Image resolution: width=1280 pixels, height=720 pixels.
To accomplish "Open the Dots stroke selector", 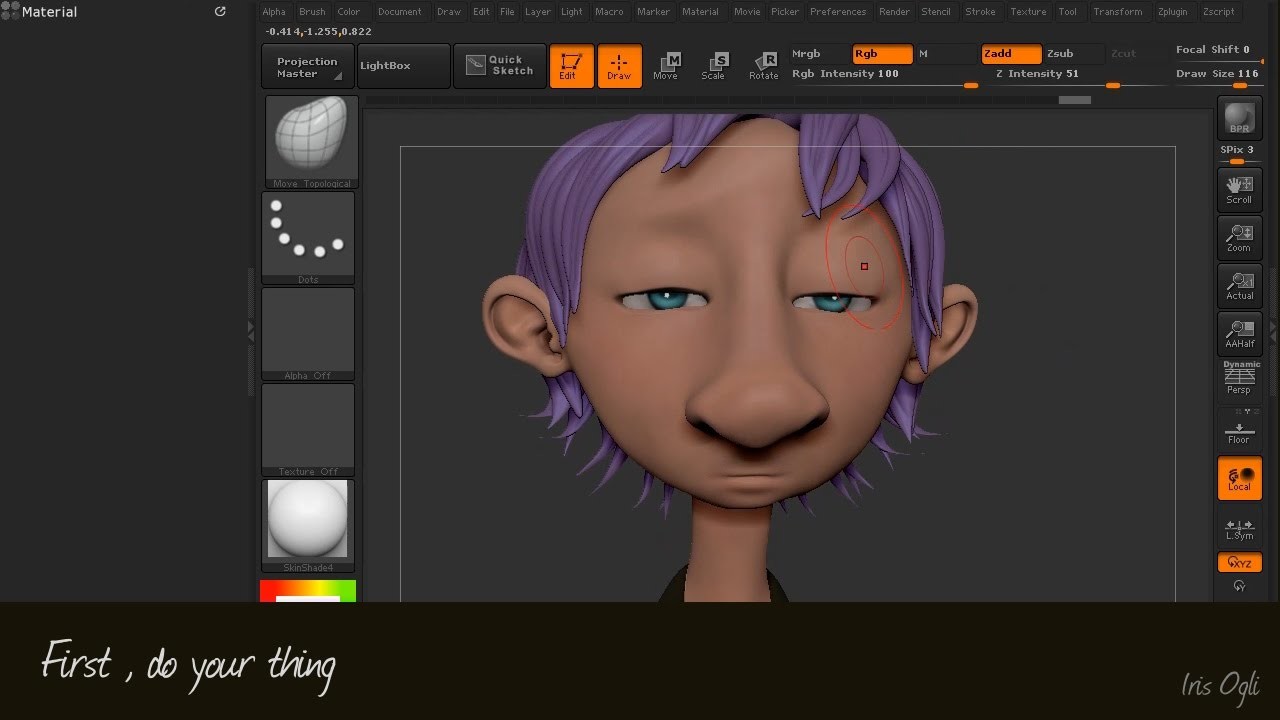I will pyautogui.click(x=308, y=234).
